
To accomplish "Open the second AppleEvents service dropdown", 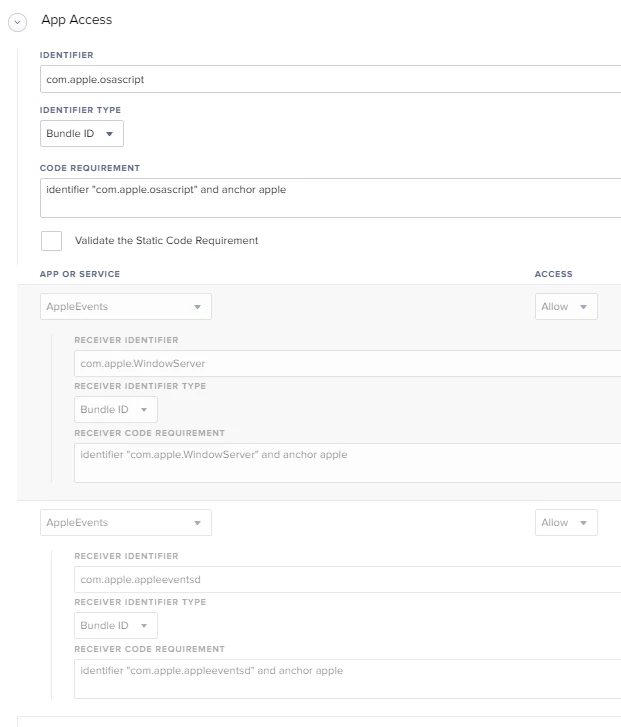I will [x=126, y=523].
